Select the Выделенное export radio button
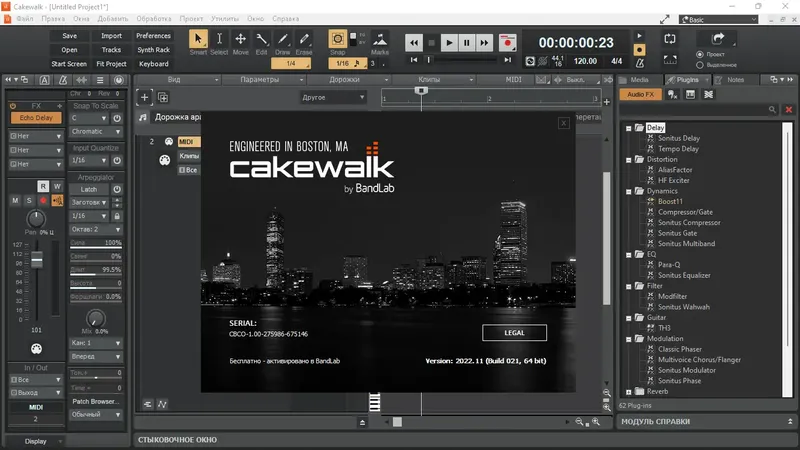The width and height of the screenshot is (800, 450). (699, 65)
